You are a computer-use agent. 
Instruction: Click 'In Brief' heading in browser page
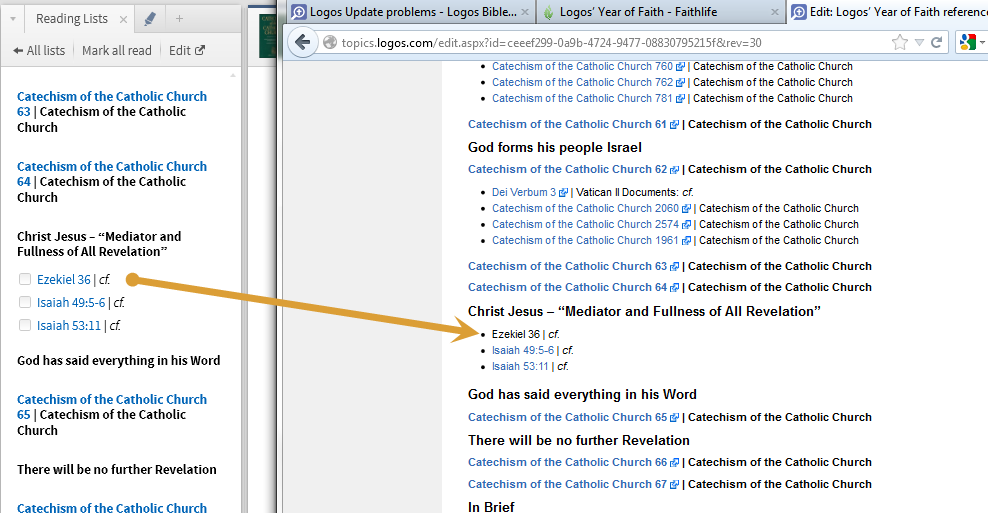coord(491,507)
